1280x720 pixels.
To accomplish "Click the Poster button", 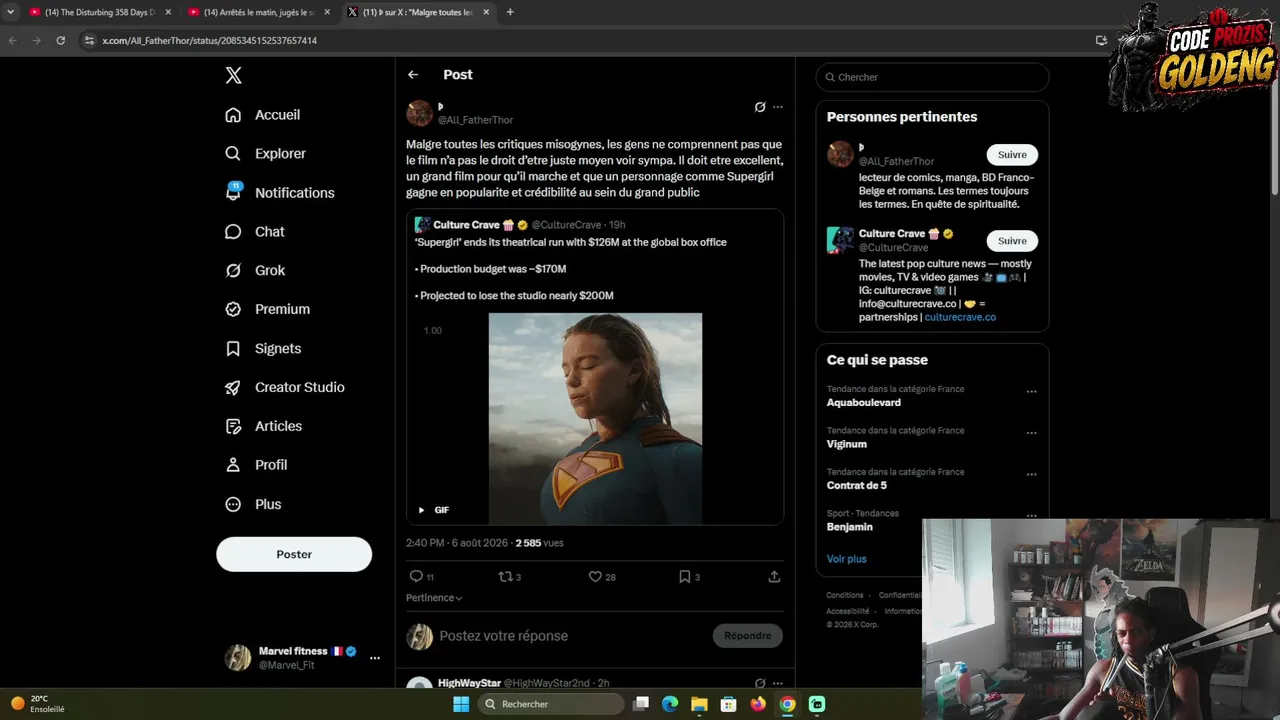I will pyautogui.click(x=294, y=554).
